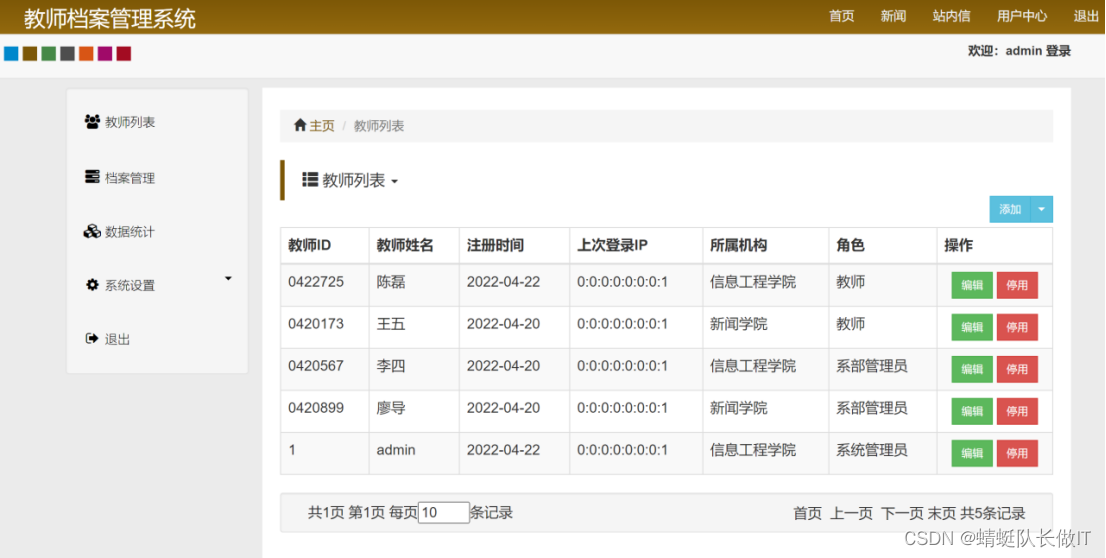Select the brown theme color swatch
Image resolution: width=1106 pixels, height=558 pixels.
[30, 54]
